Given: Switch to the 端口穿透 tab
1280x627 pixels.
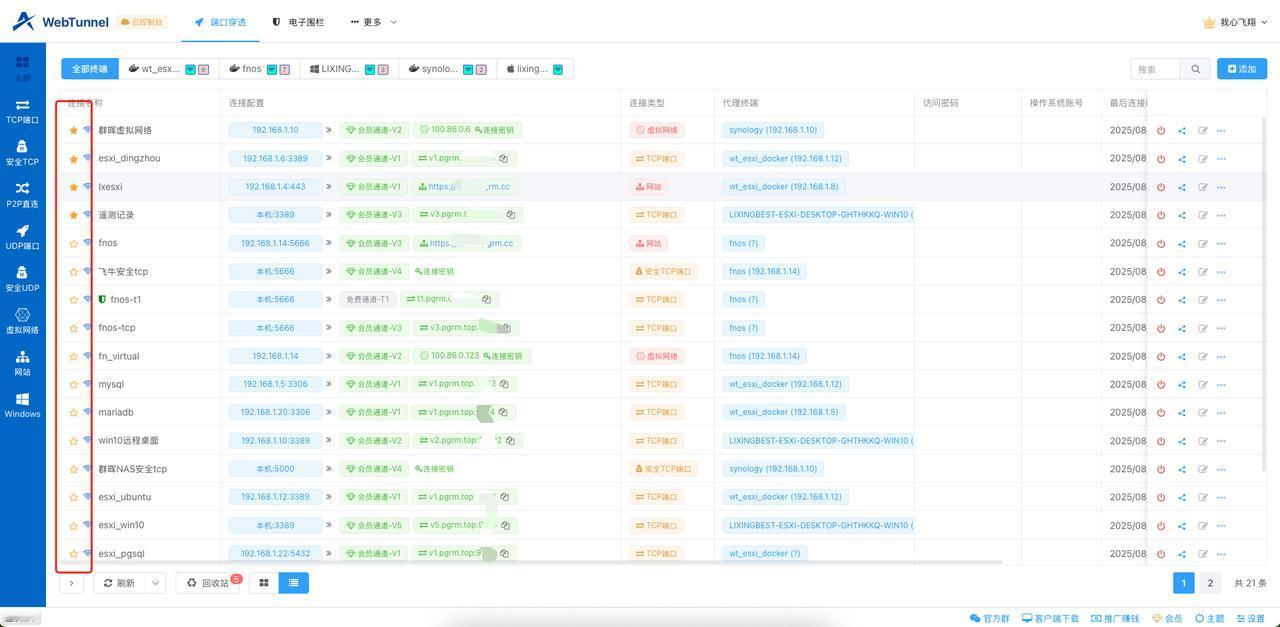Looking at the screenshot, I should coord(220,22).
